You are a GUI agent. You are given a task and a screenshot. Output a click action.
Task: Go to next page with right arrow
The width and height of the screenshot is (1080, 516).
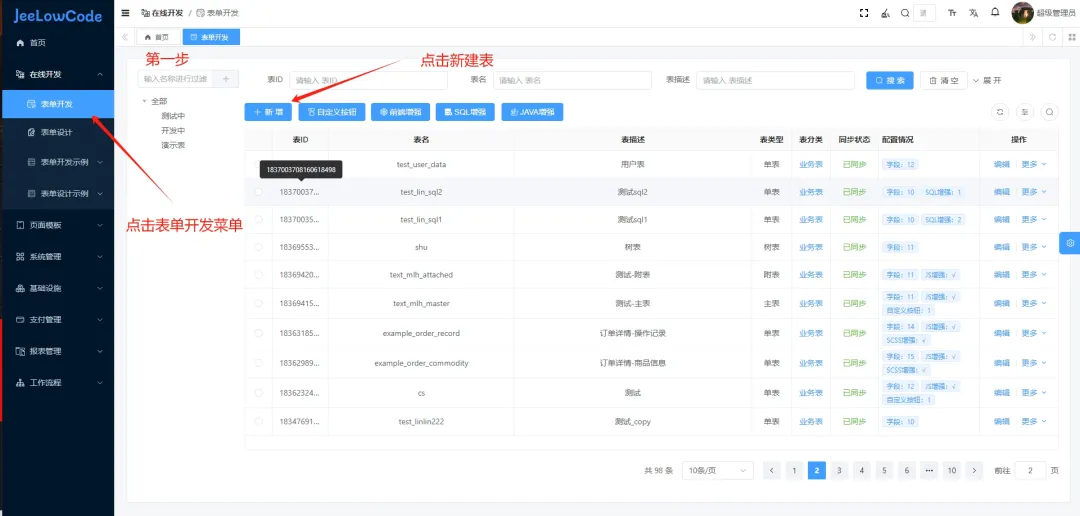(x=974, y=471)
